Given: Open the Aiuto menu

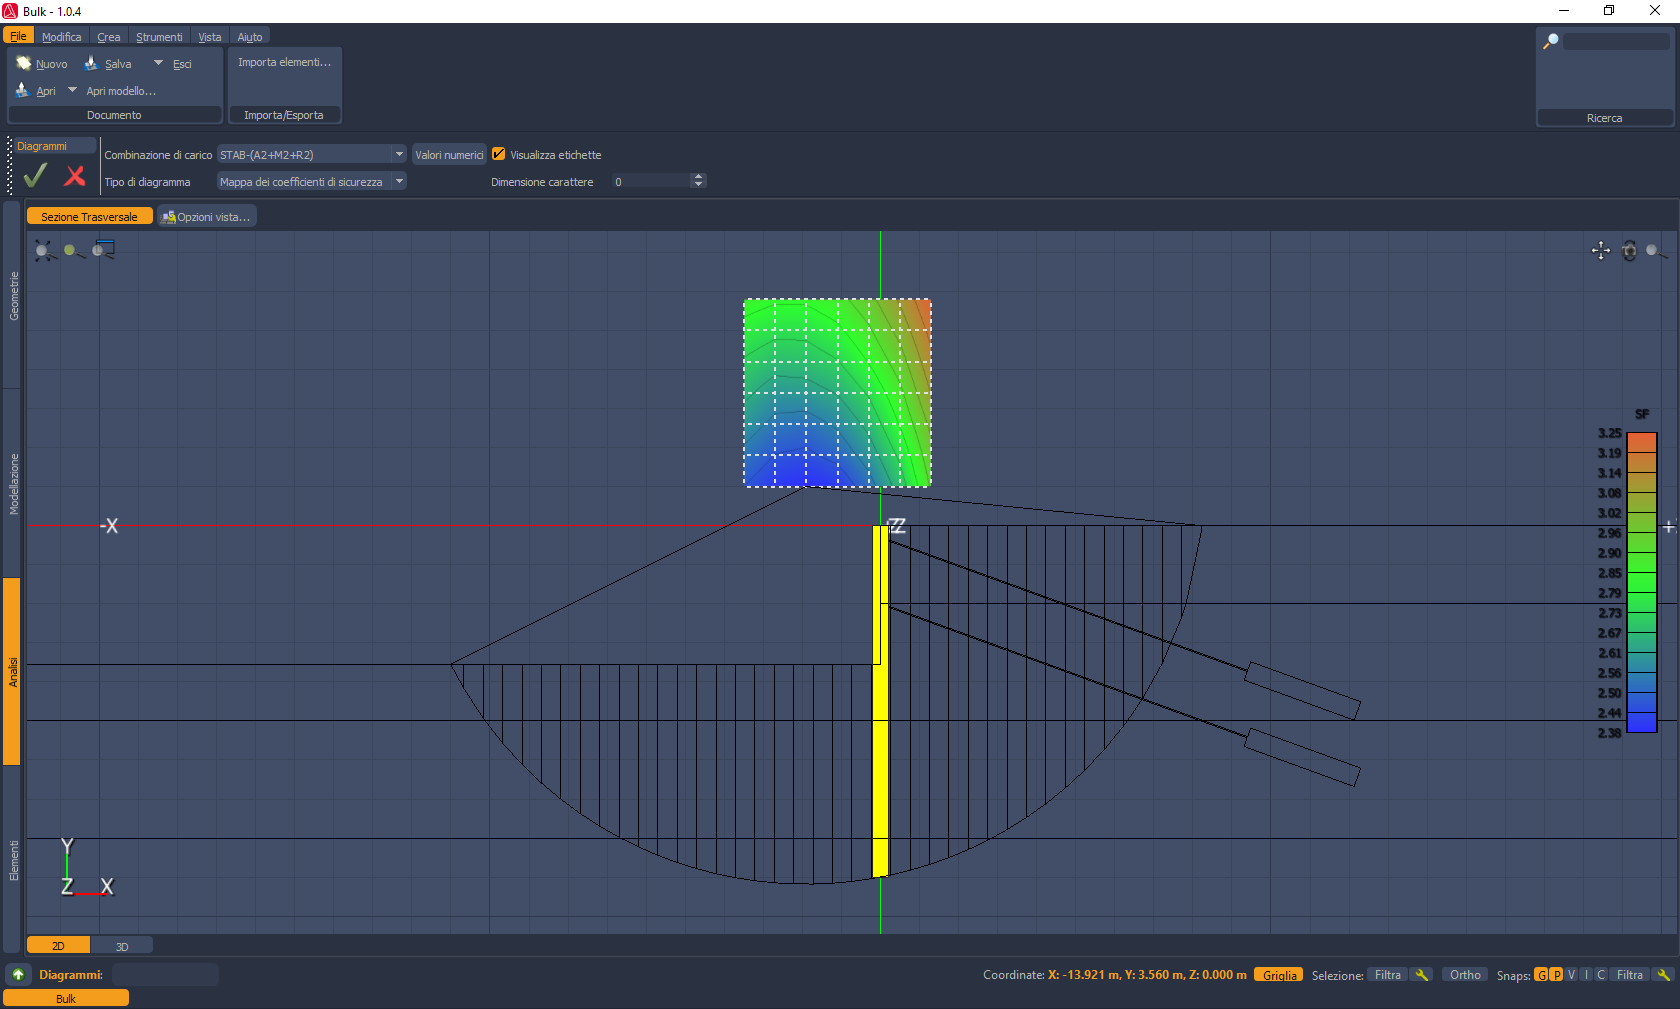Looking at the screenshot, I should click(250, 37).
